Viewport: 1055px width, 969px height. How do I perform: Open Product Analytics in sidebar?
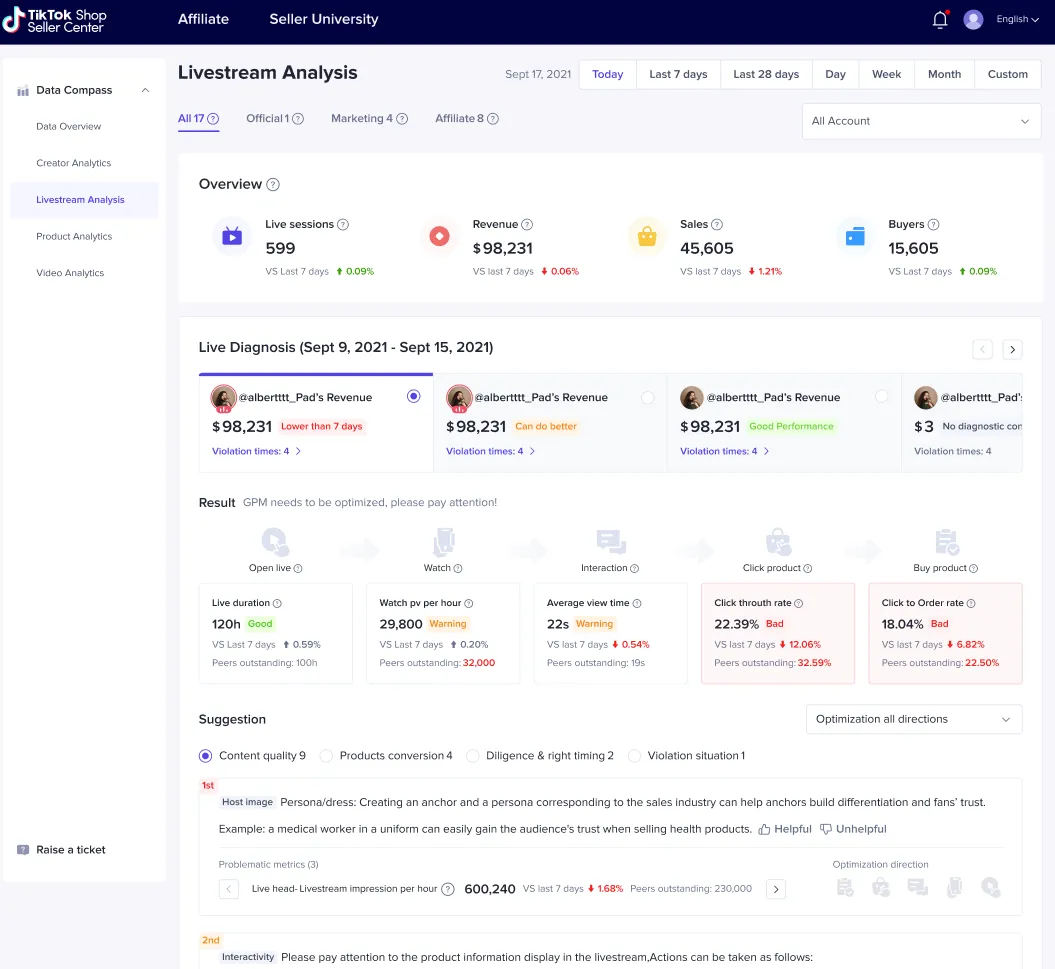coord(74,237)
